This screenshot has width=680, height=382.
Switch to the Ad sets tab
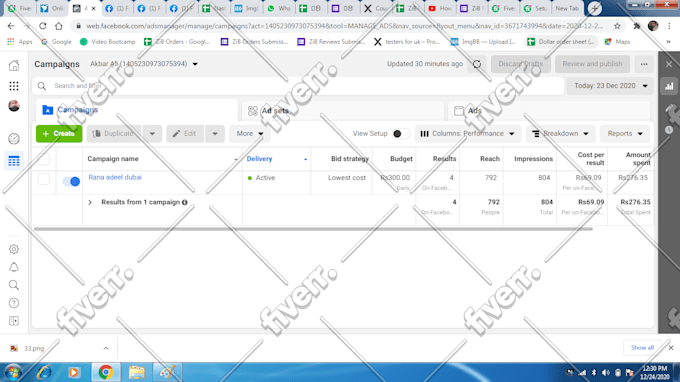(343, 111)
